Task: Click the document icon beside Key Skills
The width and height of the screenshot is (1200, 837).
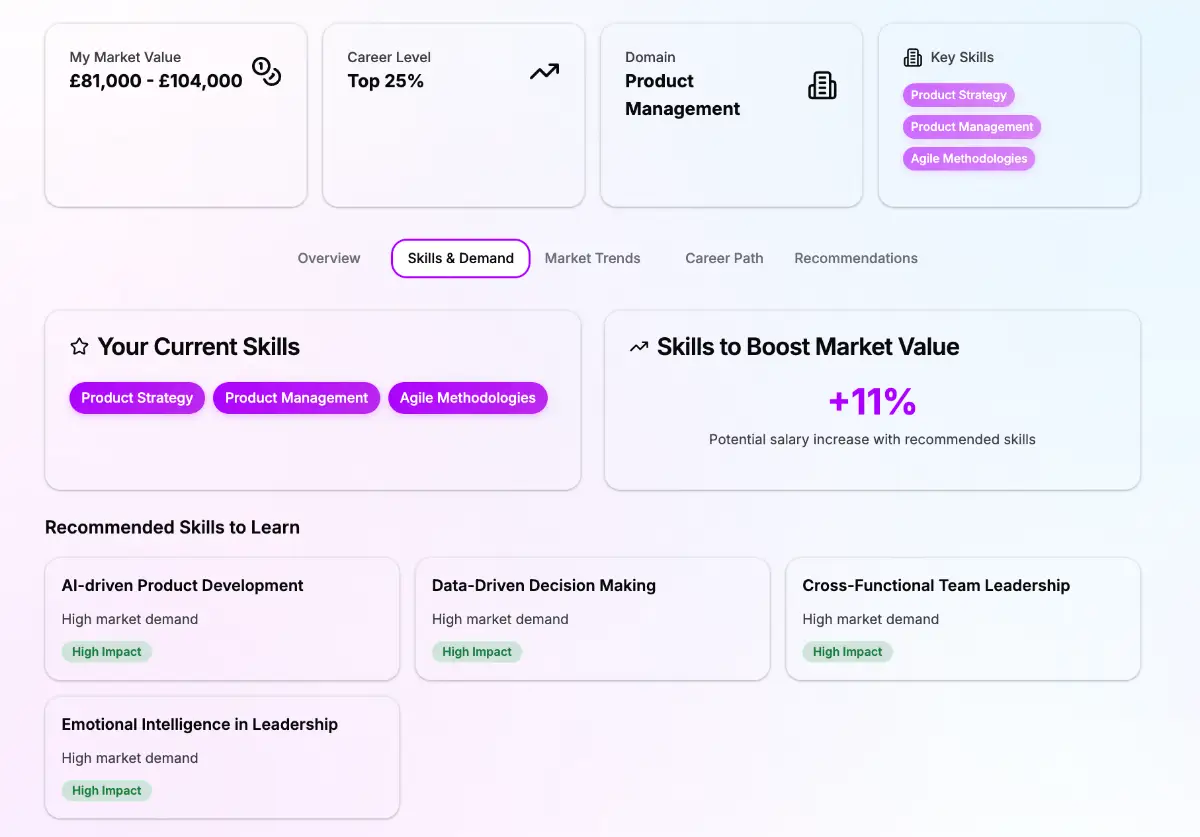Action: point(912,57)
